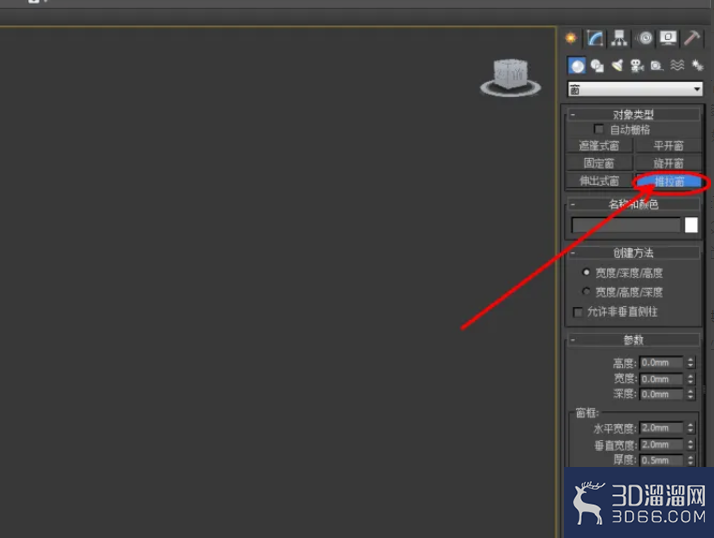This screenshot has width=714, height=538.
Task: Switch to the Modify panel tab
Action: click(595, 38)
